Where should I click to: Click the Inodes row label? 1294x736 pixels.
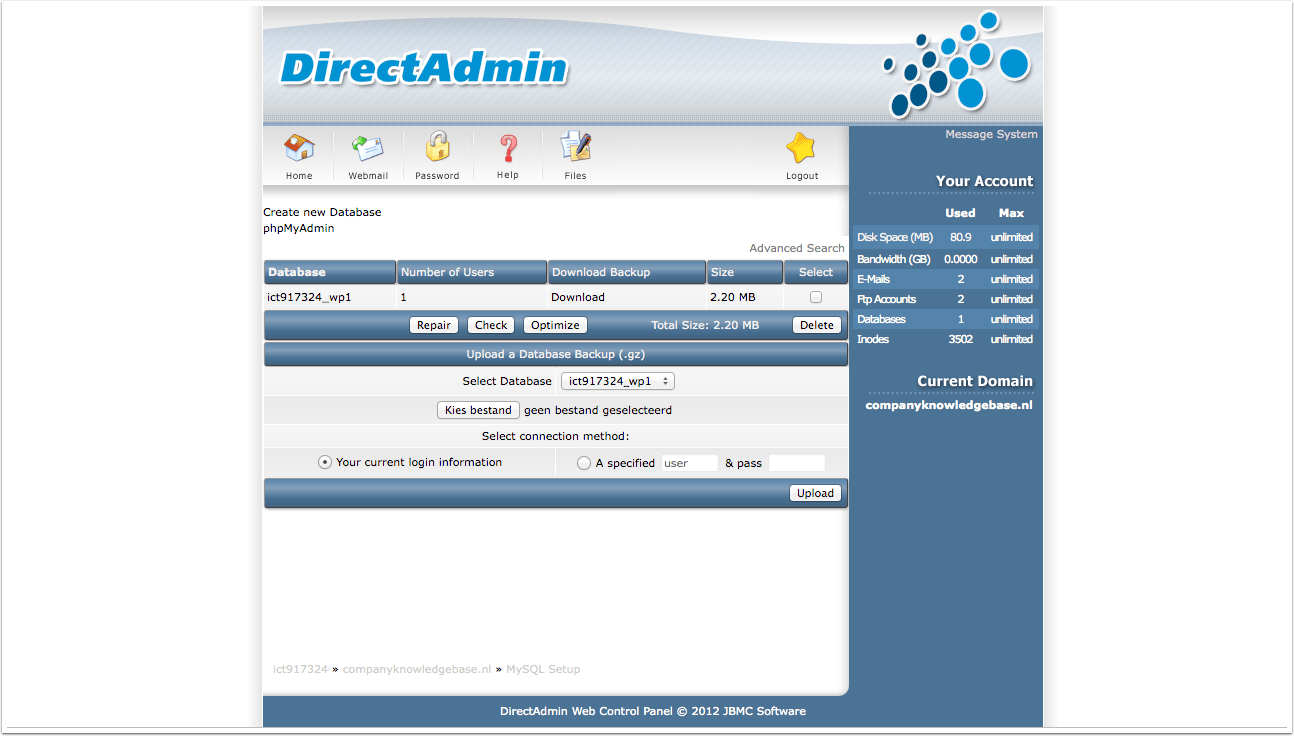pyautogui.click(x=873, y=339)
